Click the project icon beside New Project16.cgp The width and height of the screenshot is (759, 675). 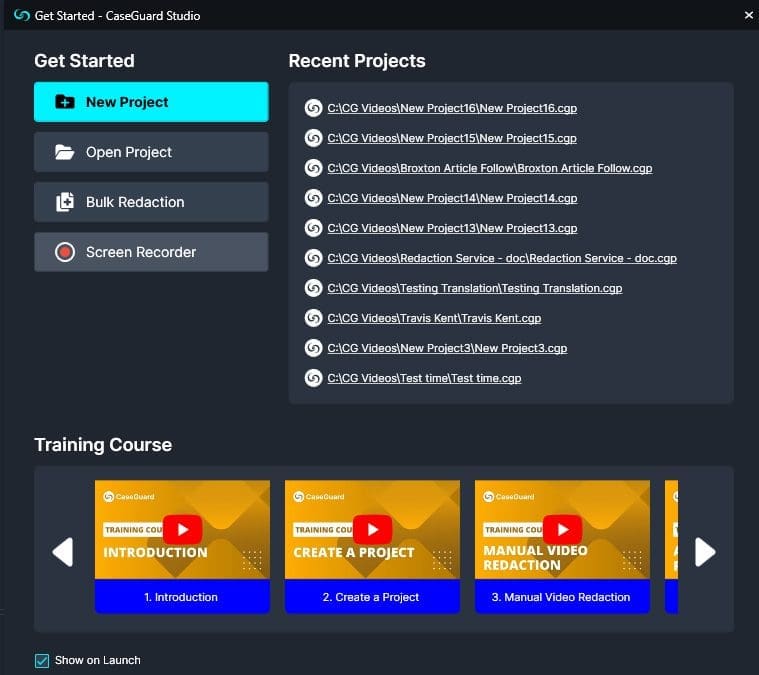(314, 108)
